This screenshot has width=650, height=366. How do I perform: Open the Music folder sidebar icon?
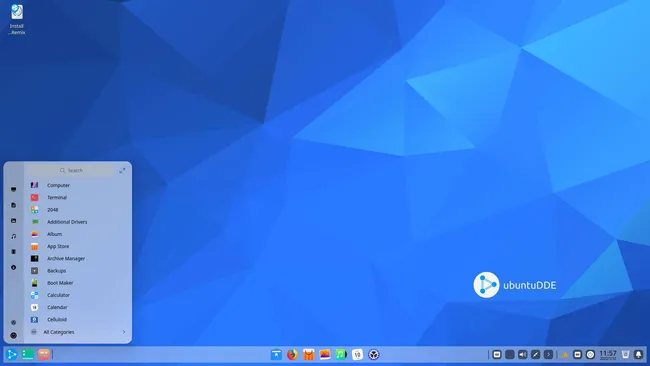pyautogui.click(x=14, y=236)
